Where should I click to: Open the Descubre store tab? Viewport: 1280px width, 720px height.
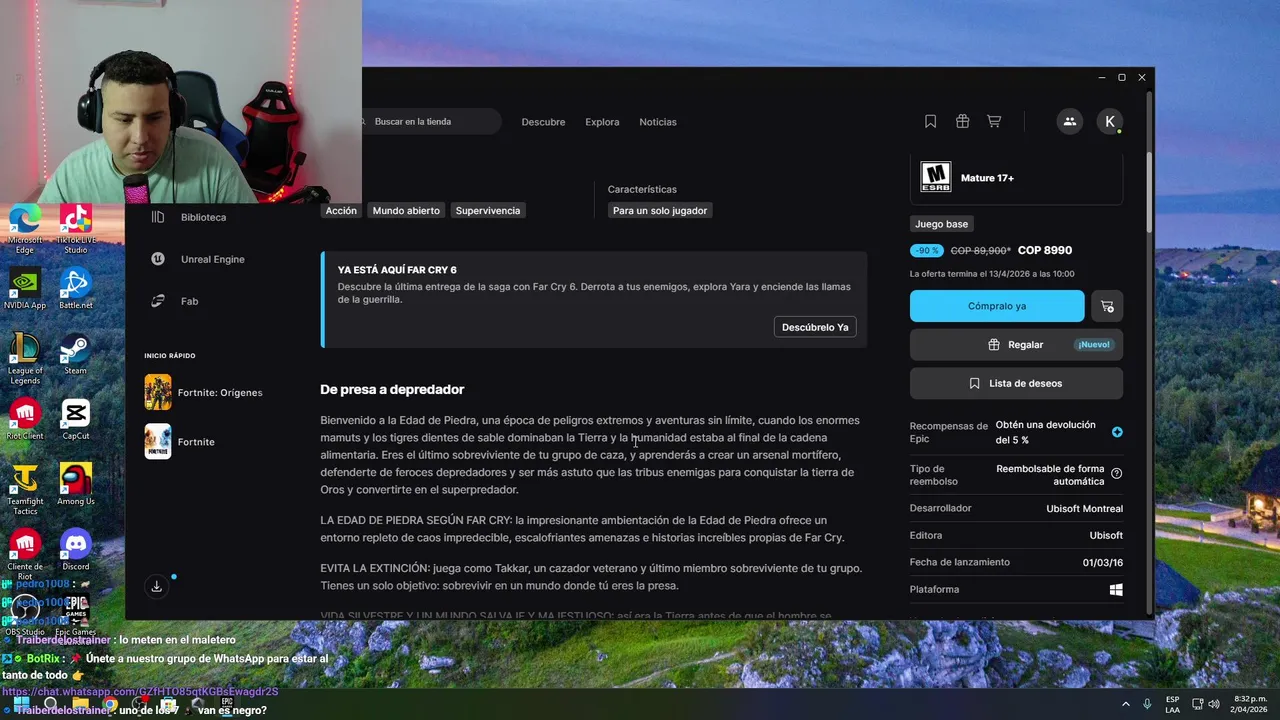coord(543,122)
